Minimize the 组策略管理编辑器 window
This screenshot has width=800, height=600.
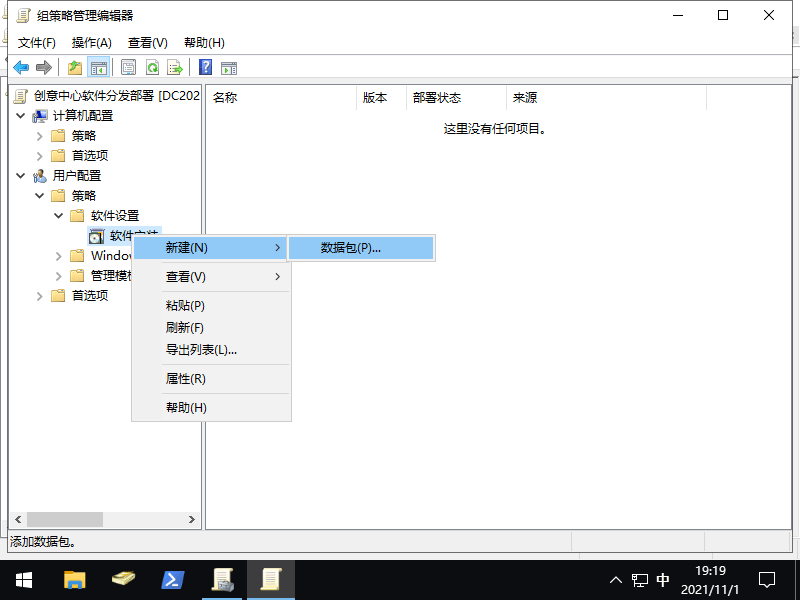[x=678, y=15]
